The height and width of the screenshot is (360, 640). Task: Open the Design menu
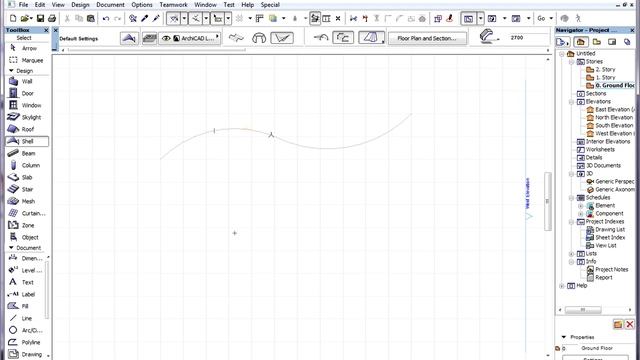click(80, 4)
